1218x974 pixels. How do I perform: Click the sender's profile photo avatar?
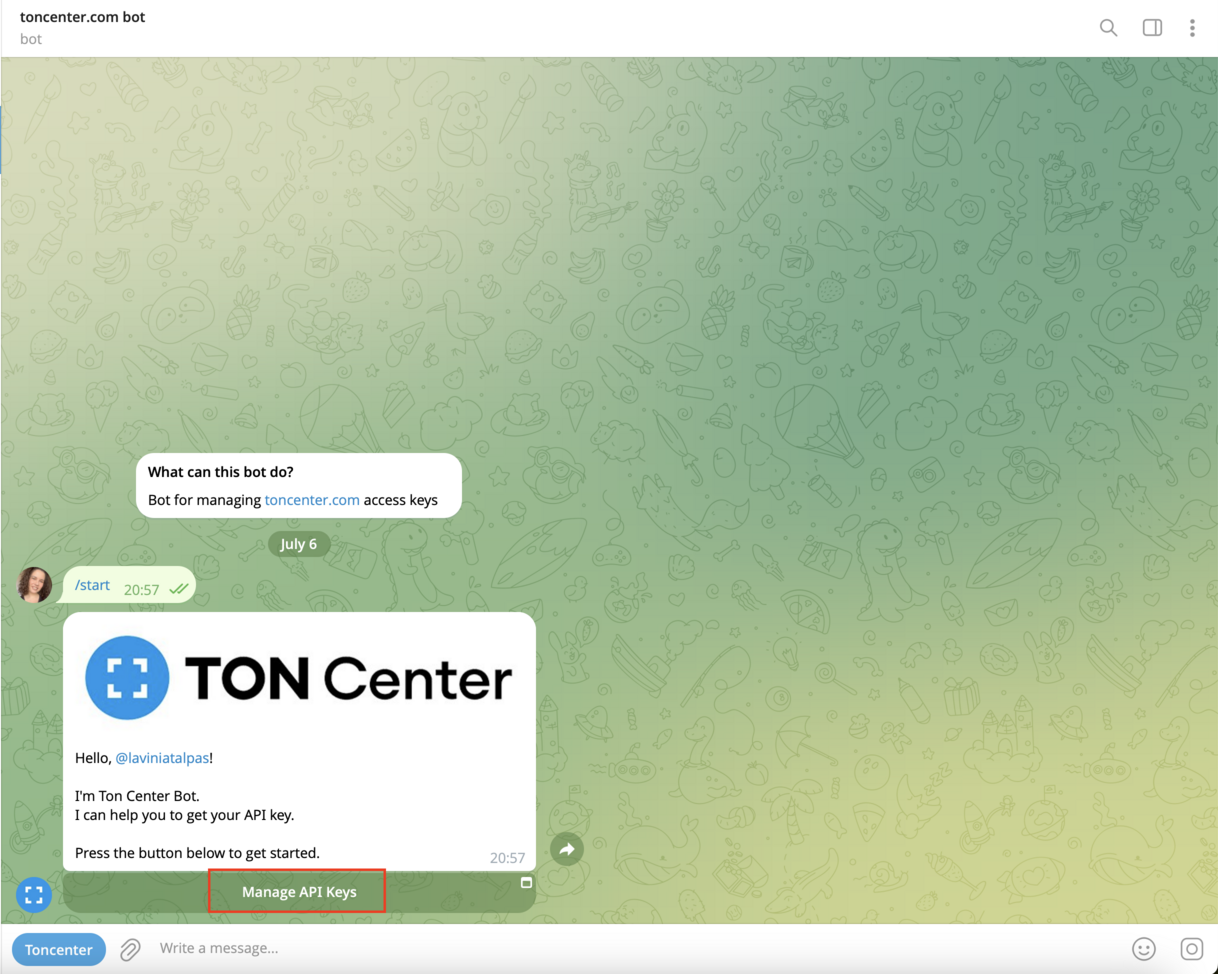tap(35, 585)
